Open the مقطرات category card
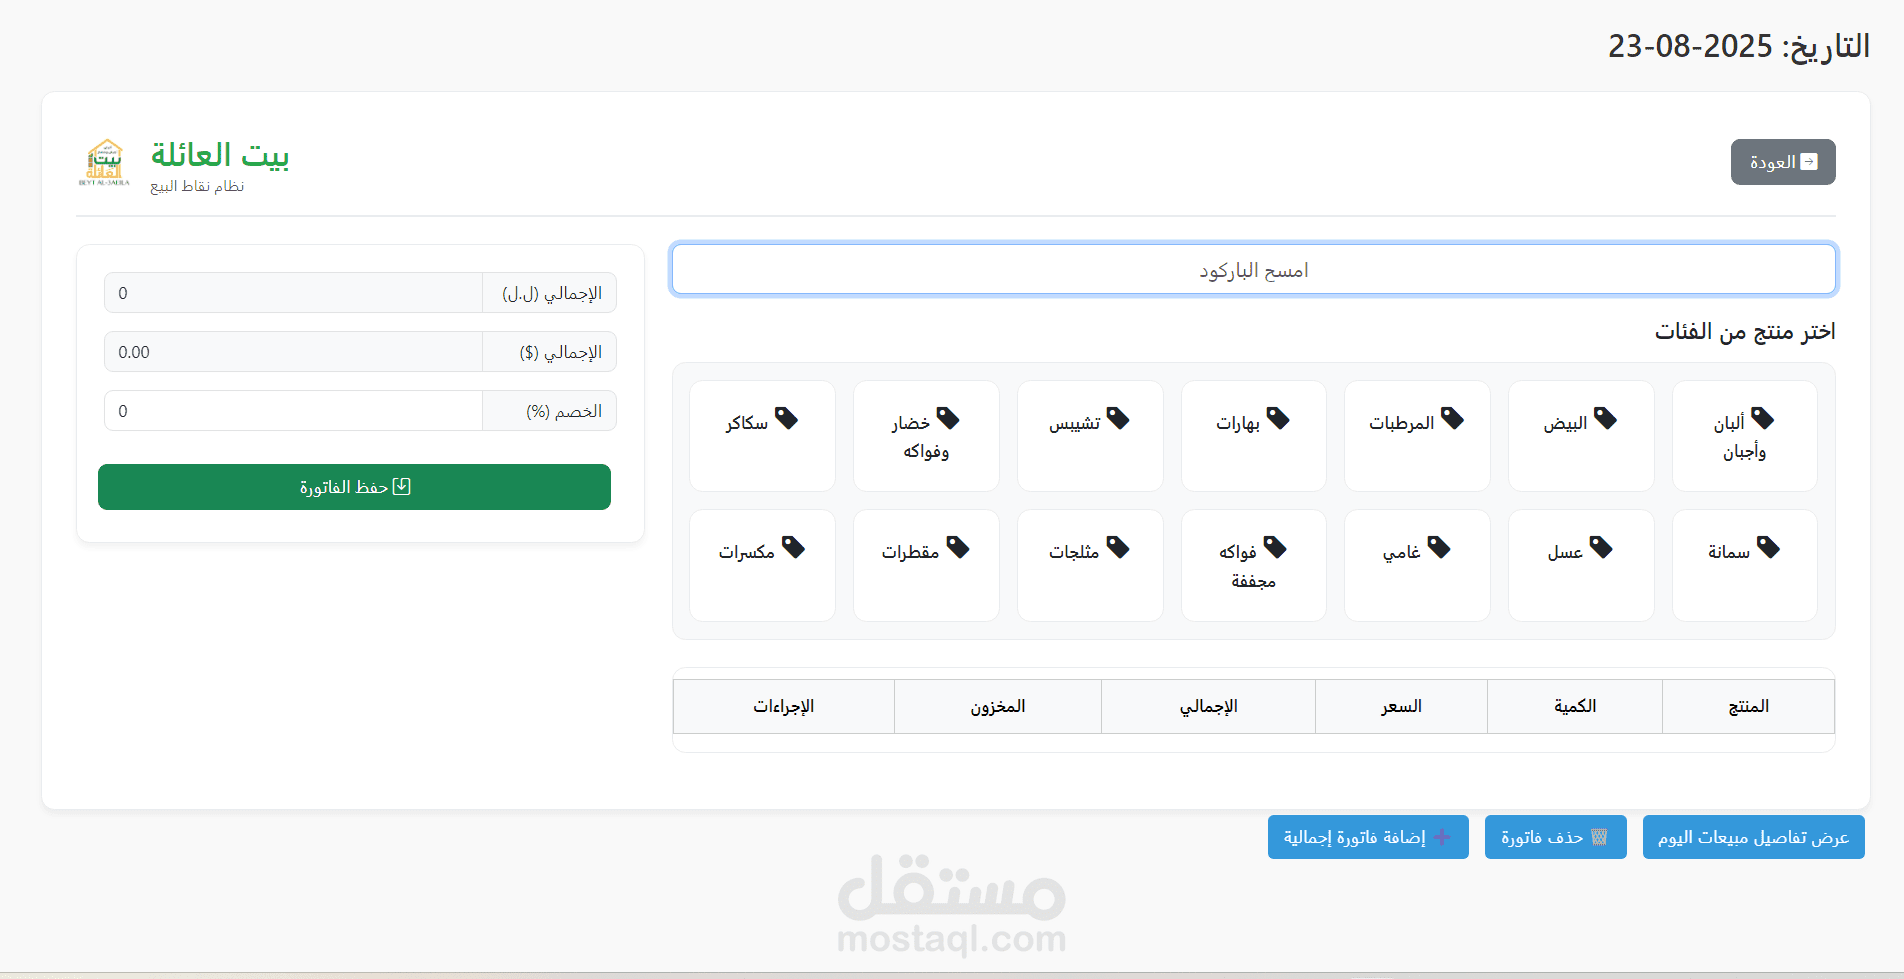This screenshot has width=1904, height=979. point(926,565)
